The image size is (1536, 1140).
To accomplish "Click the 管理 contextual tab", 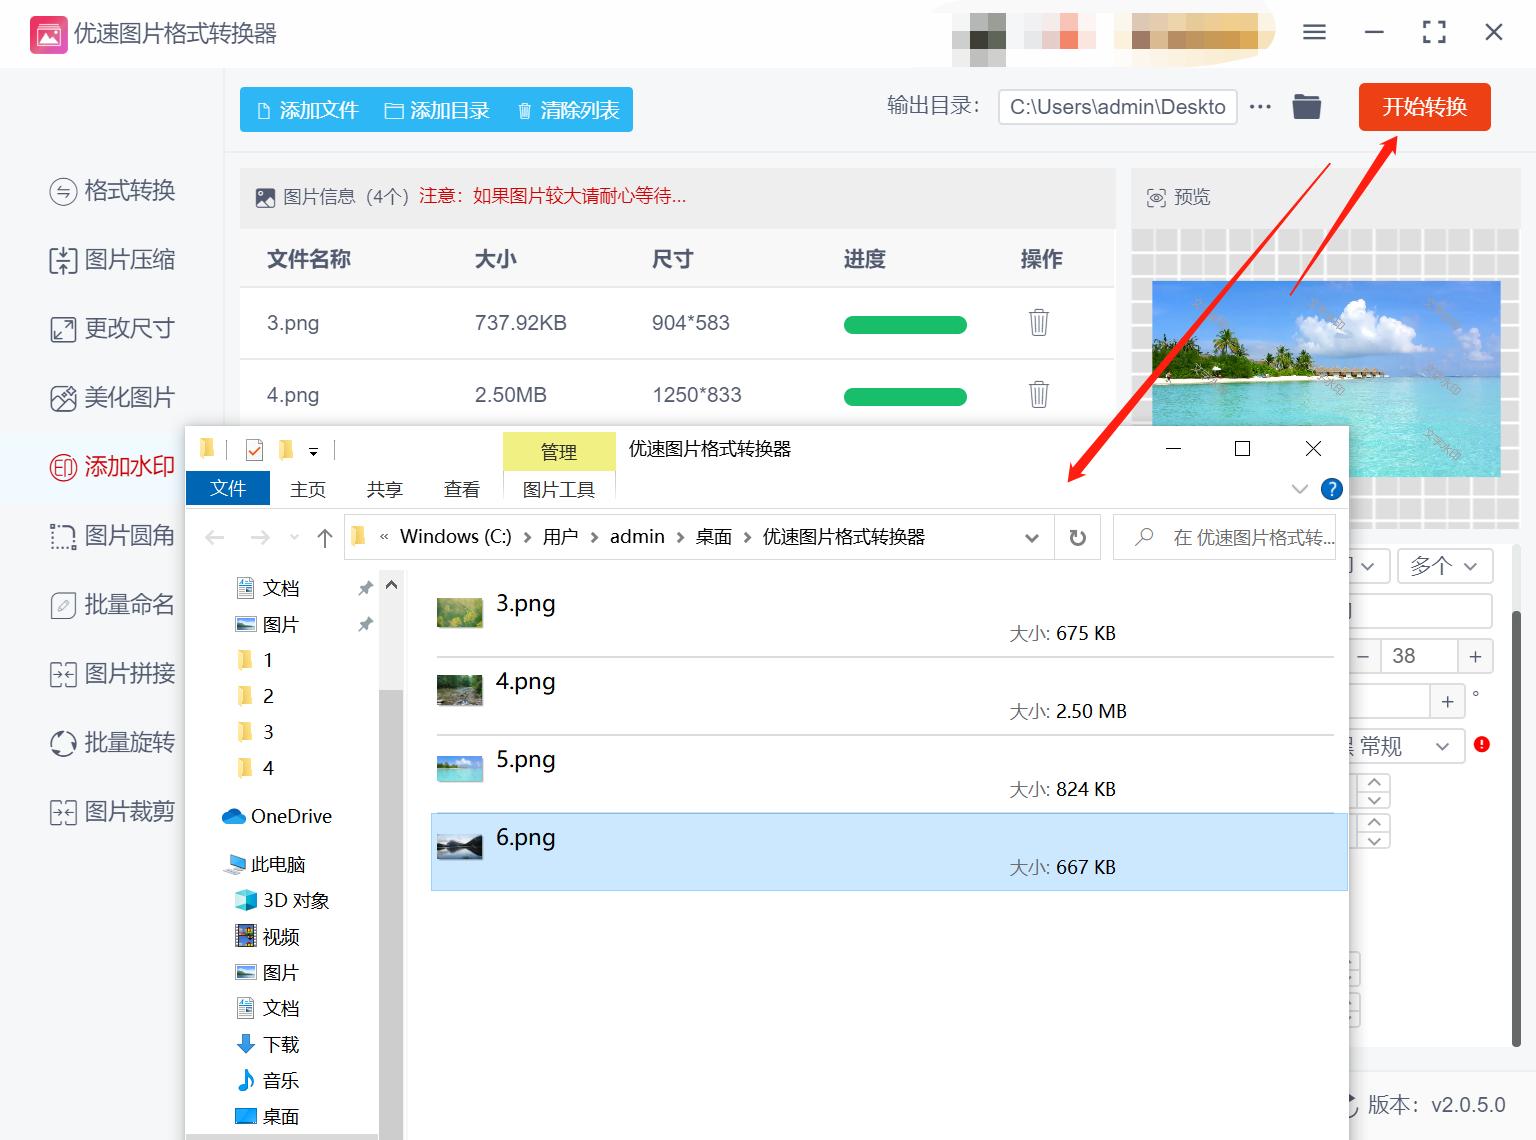I will point(559,452).
